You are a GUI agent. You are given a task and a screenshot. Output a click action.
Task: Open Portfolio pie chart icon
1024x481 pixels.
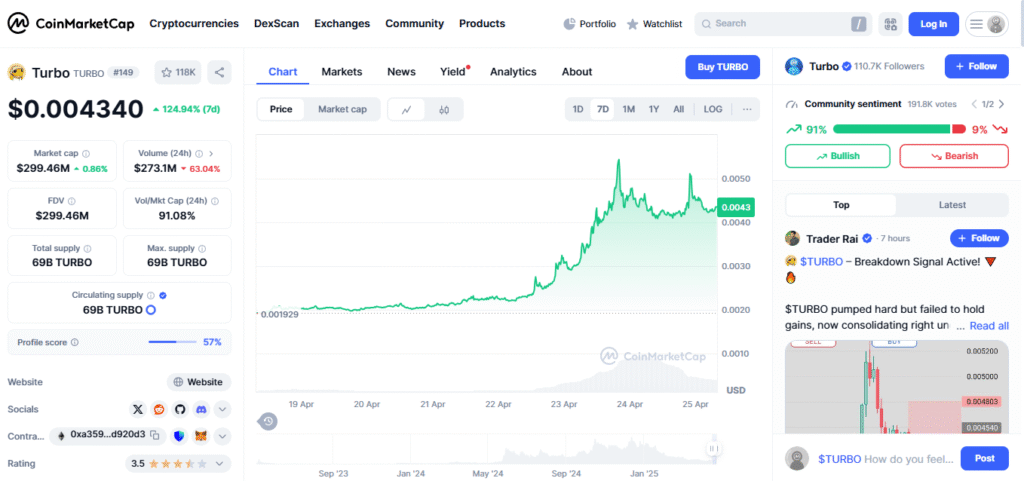[569, 24]
